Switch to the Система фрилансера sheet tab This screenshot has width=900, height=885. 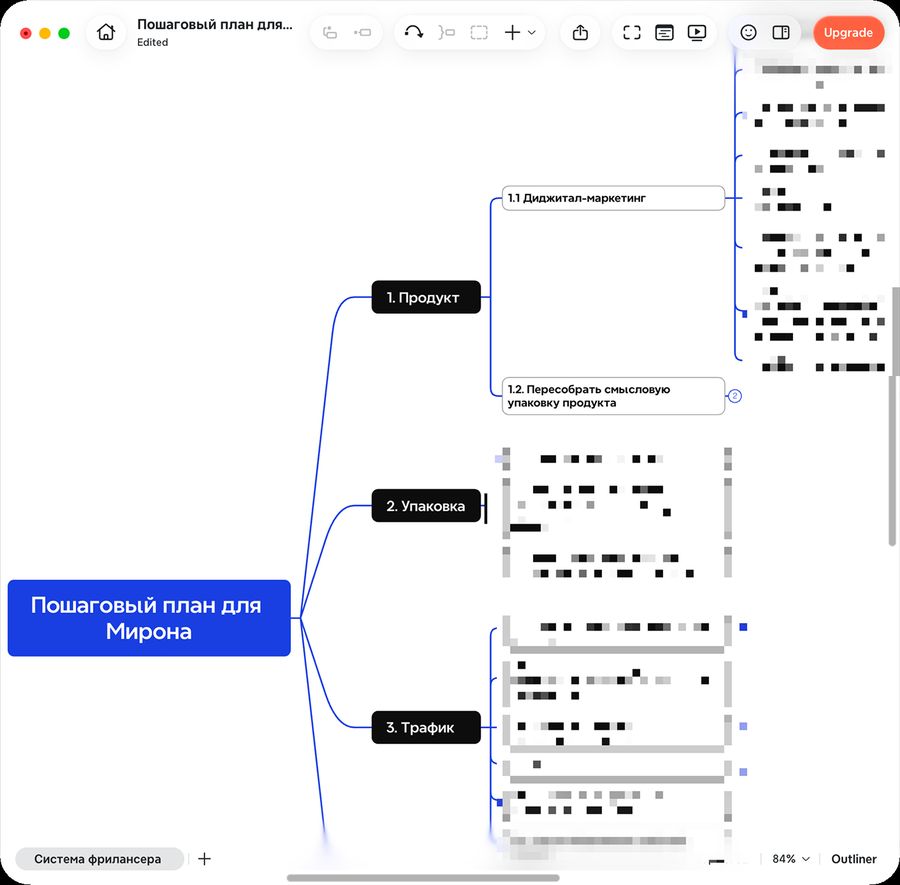pos(98,859)
